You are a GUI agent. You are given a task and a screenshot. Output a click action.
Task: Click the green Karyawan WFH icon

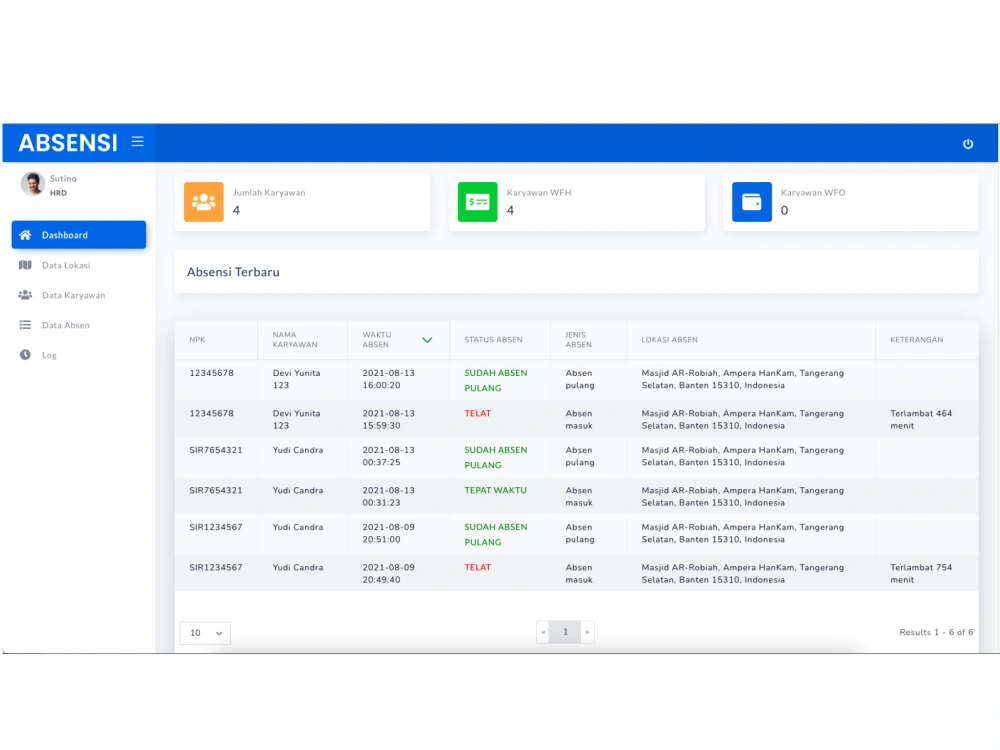(478, 202)
